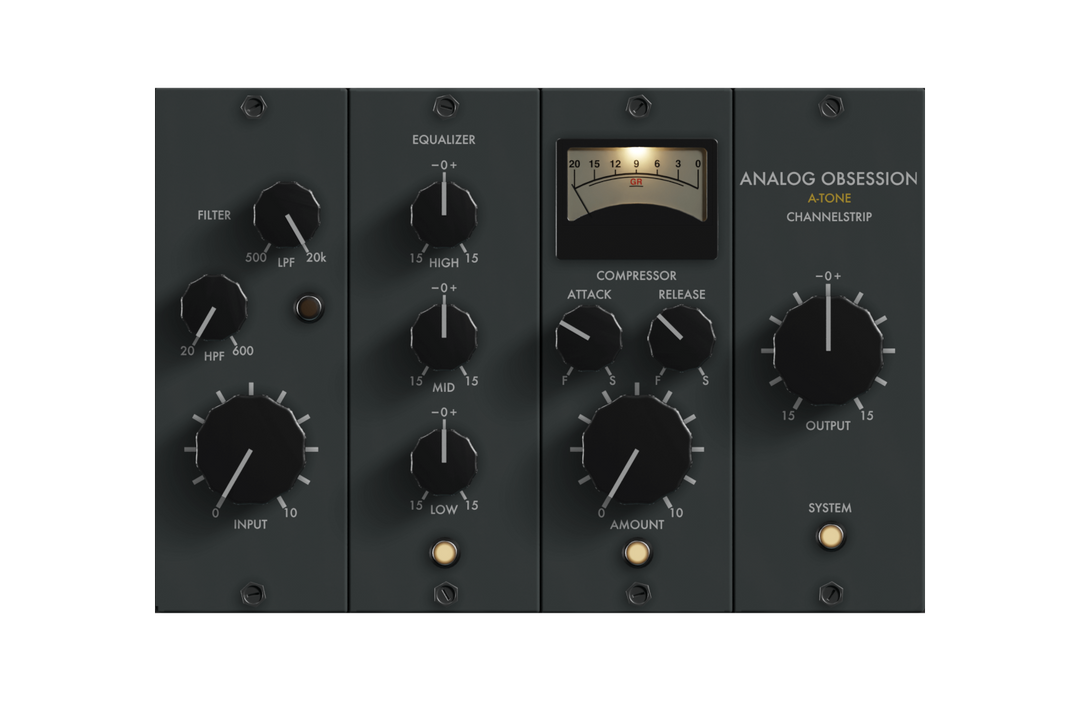Click the bottom screw of compressor module
Viewport: 1080px width, 701px height.
[x=638, y=594]
